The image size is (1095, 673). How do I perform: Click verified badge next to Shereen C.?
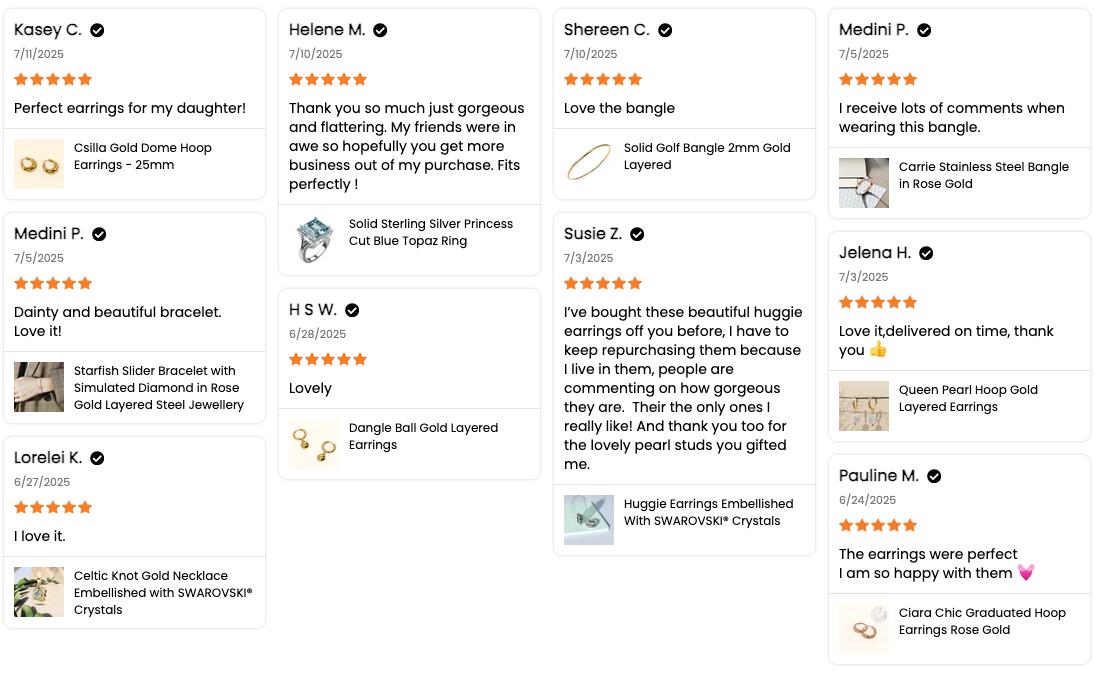pyautogui.click(x=665, y=30)
